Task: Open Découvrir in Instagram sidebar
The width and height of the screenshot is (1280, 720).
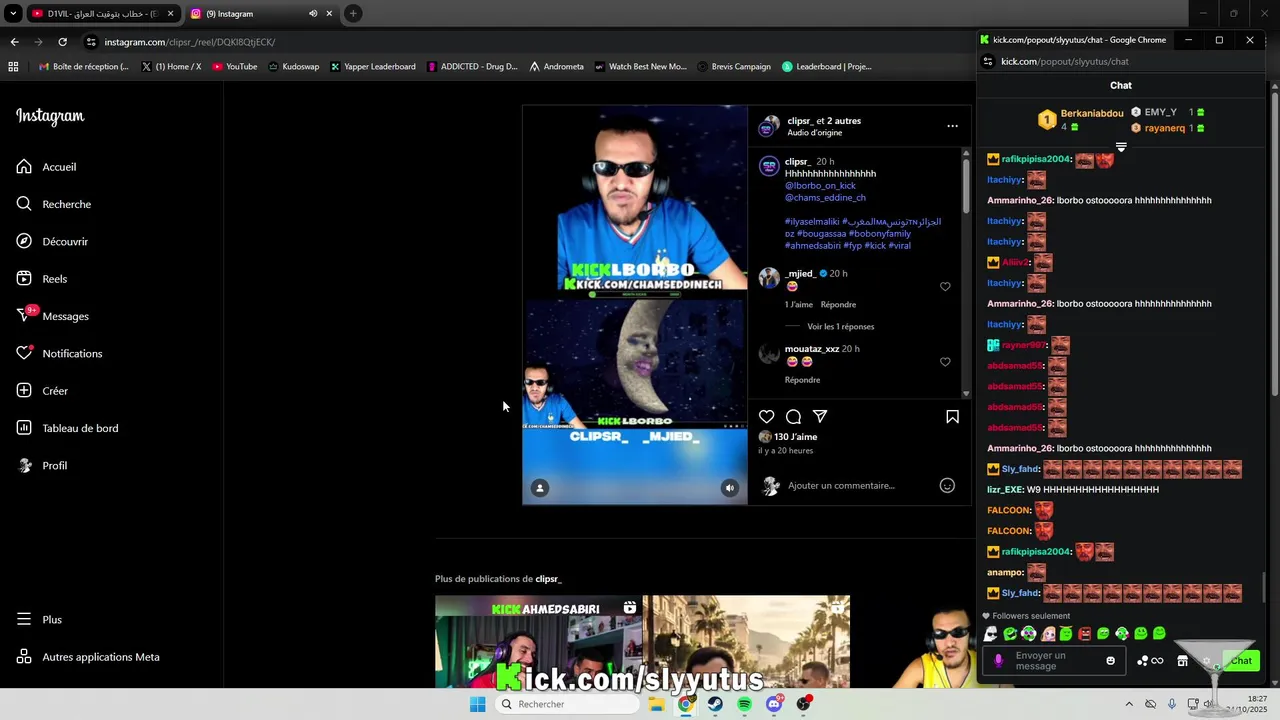Action: point(52,242)
